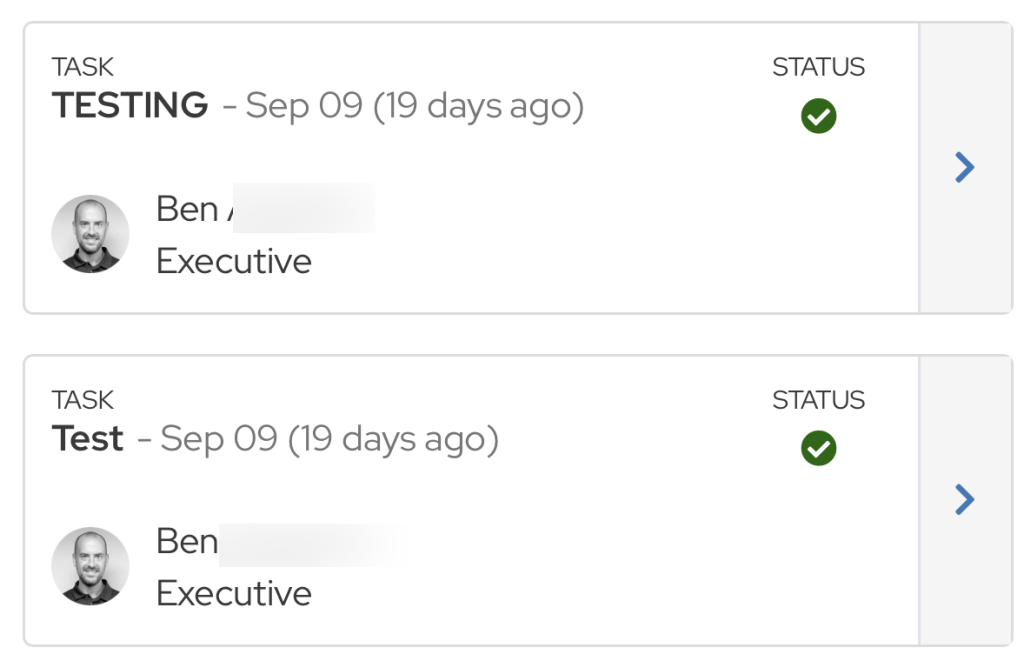This screenshot has height=661, width=1024.
Task: Click the Executive role label in TESTING card
Action: (234, 261)
